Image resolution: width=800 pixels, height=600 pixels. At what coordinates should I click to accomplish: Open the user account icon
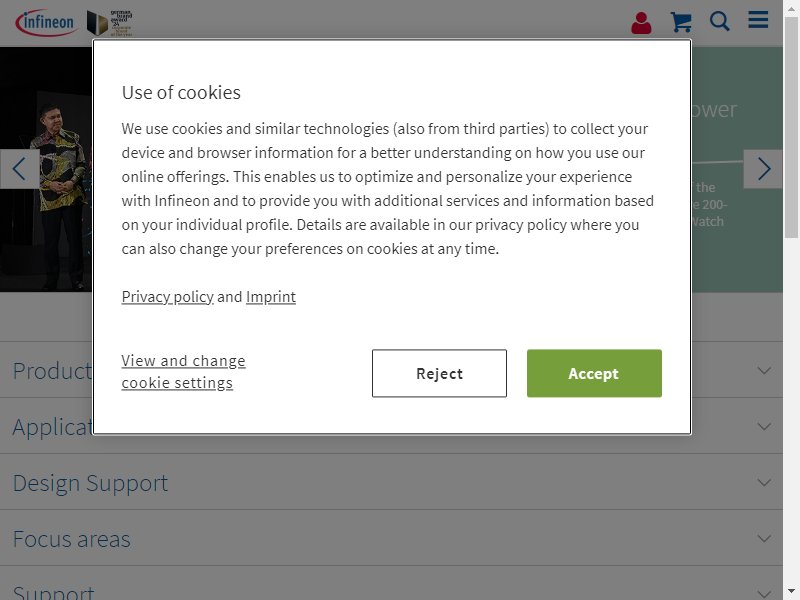coord(641,23)
